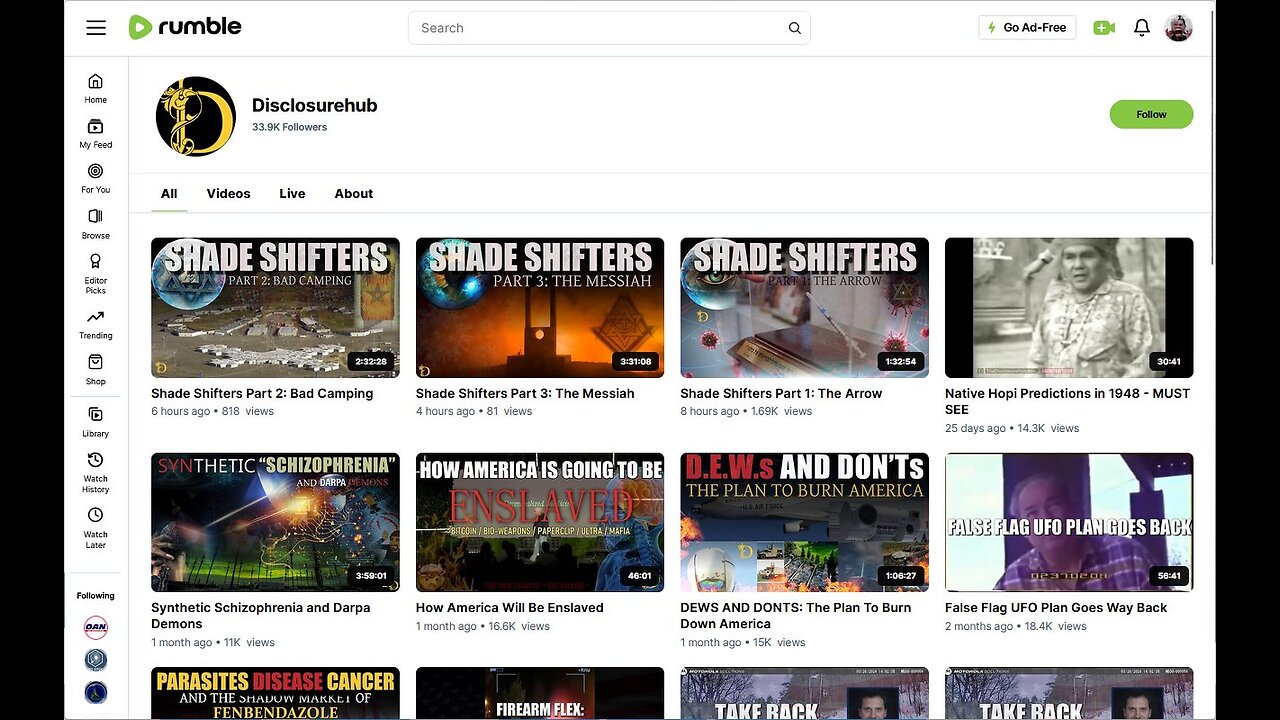Click the 33.9K Followers text
This screenshot has width=1280, height=720.
click(x=290, y=127)
